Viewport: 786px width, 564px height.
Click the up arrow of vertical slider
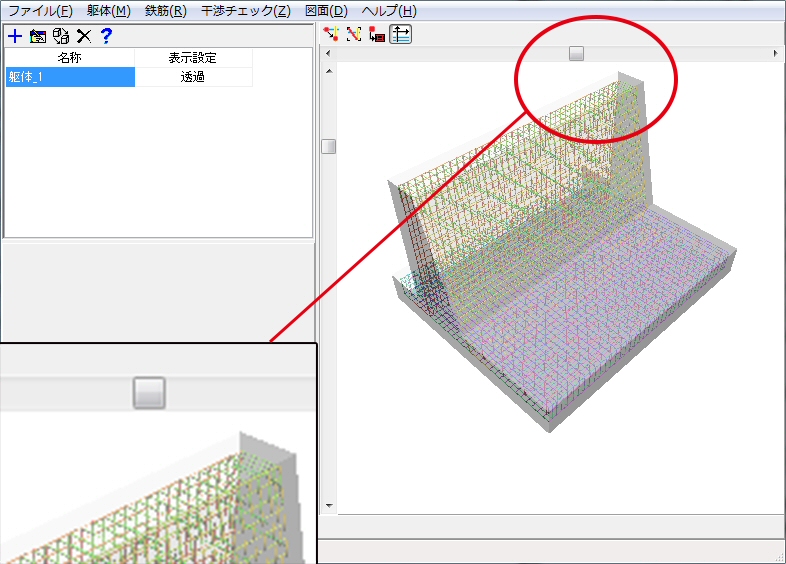329,71
